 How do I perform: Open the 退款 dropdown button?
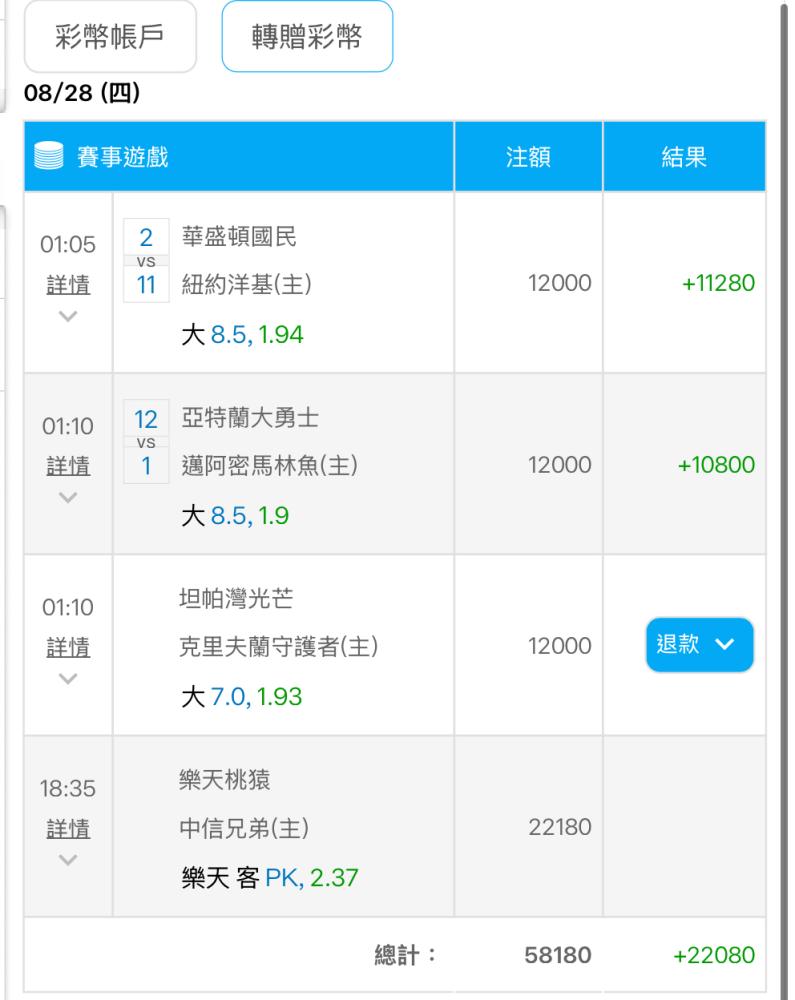coord(699,644)
